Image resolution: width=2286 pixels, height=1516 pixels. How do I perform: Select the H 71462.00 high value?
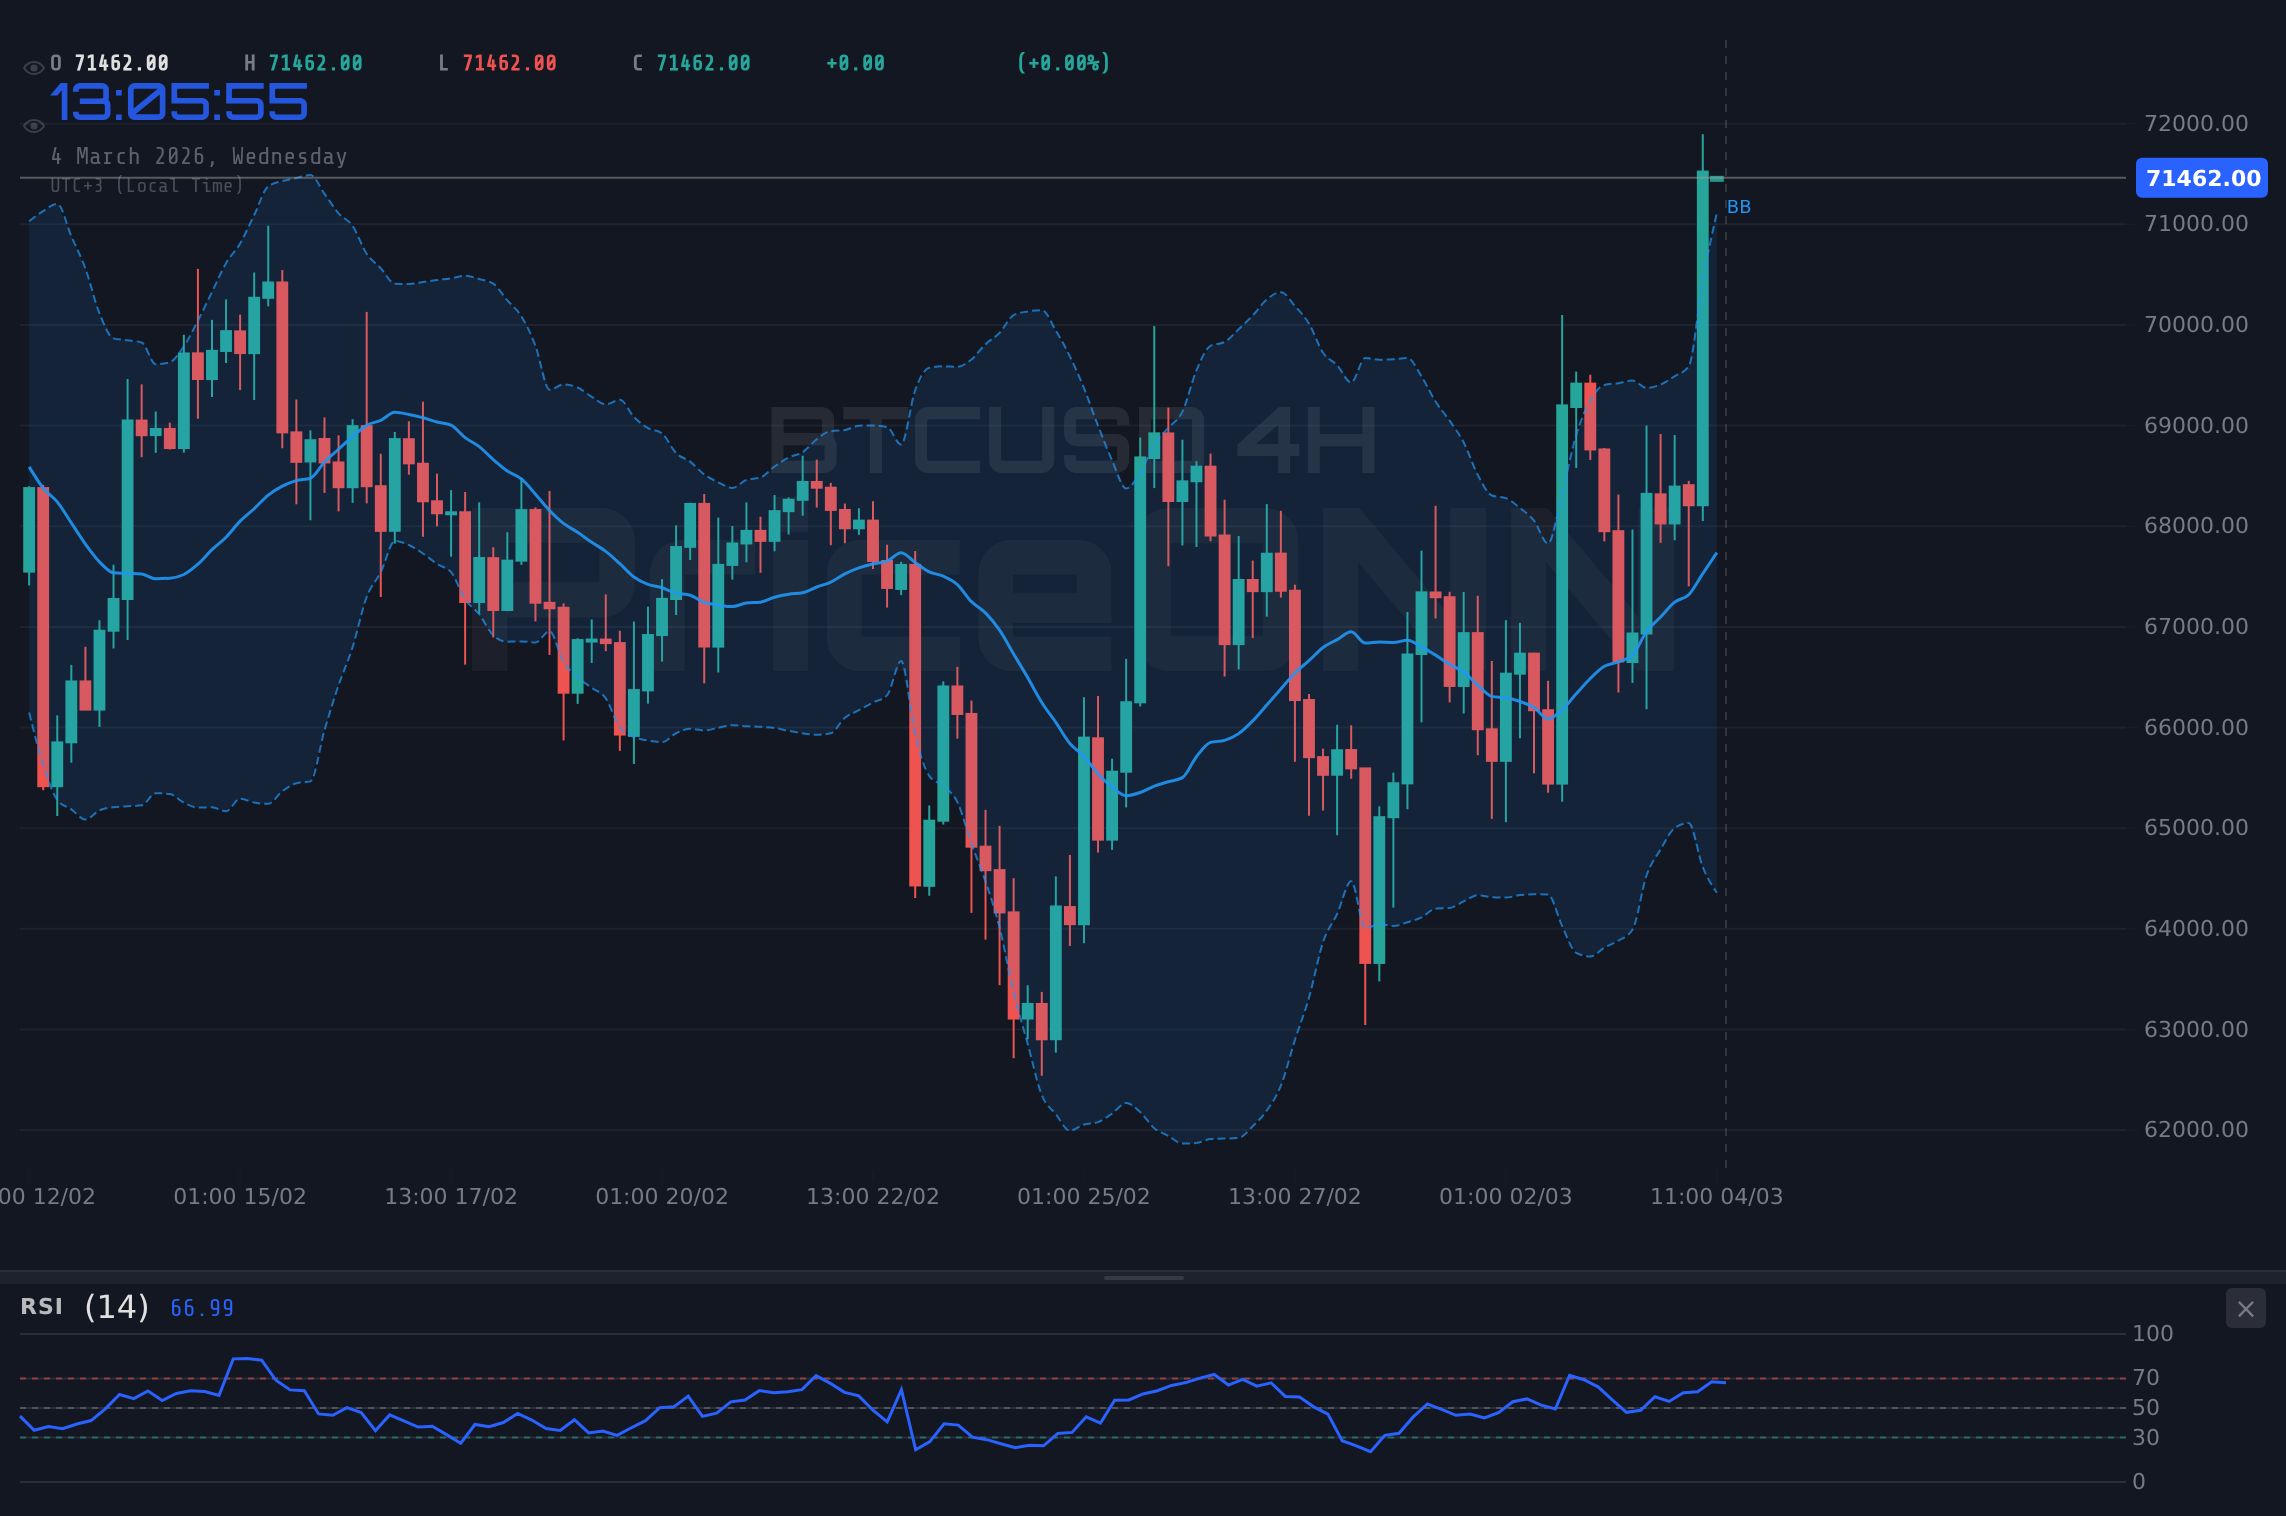point(304,62)
